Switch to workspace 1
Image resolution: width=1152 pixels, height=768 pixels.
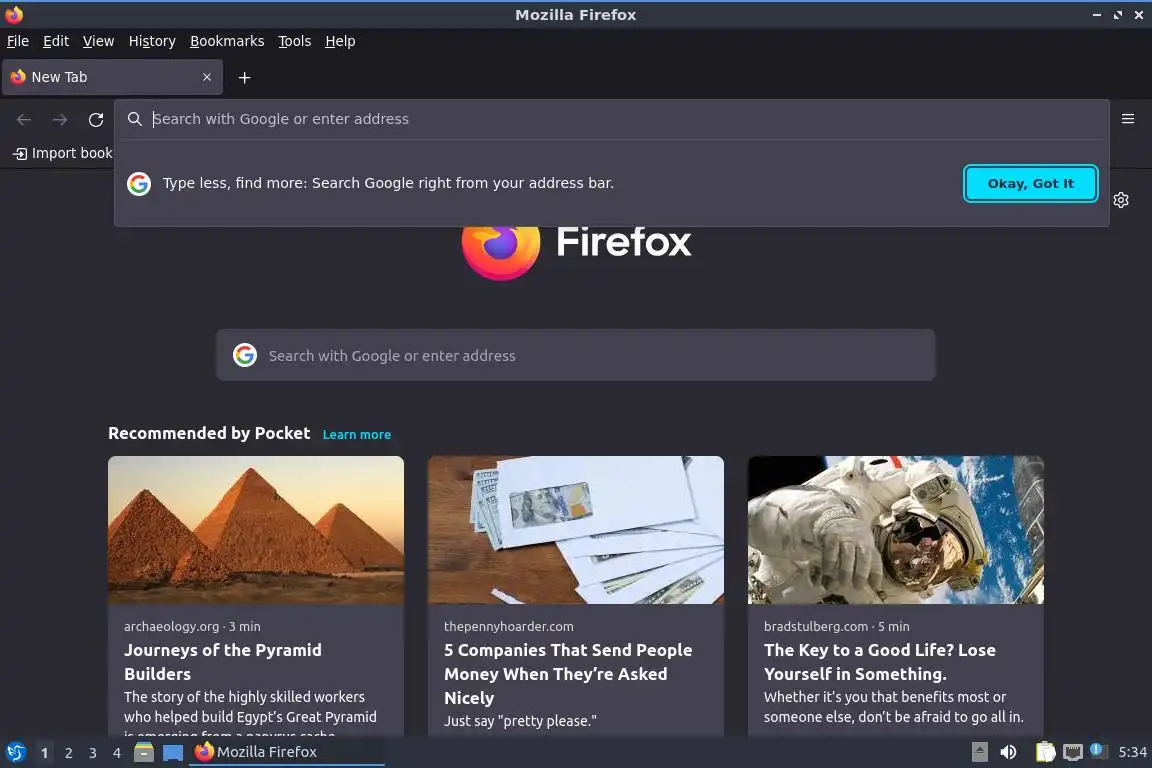45,753
